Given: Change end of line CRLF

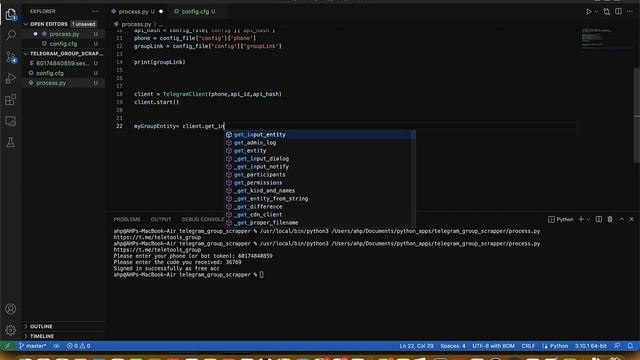Looking at the screenshot, I should 528,346.
